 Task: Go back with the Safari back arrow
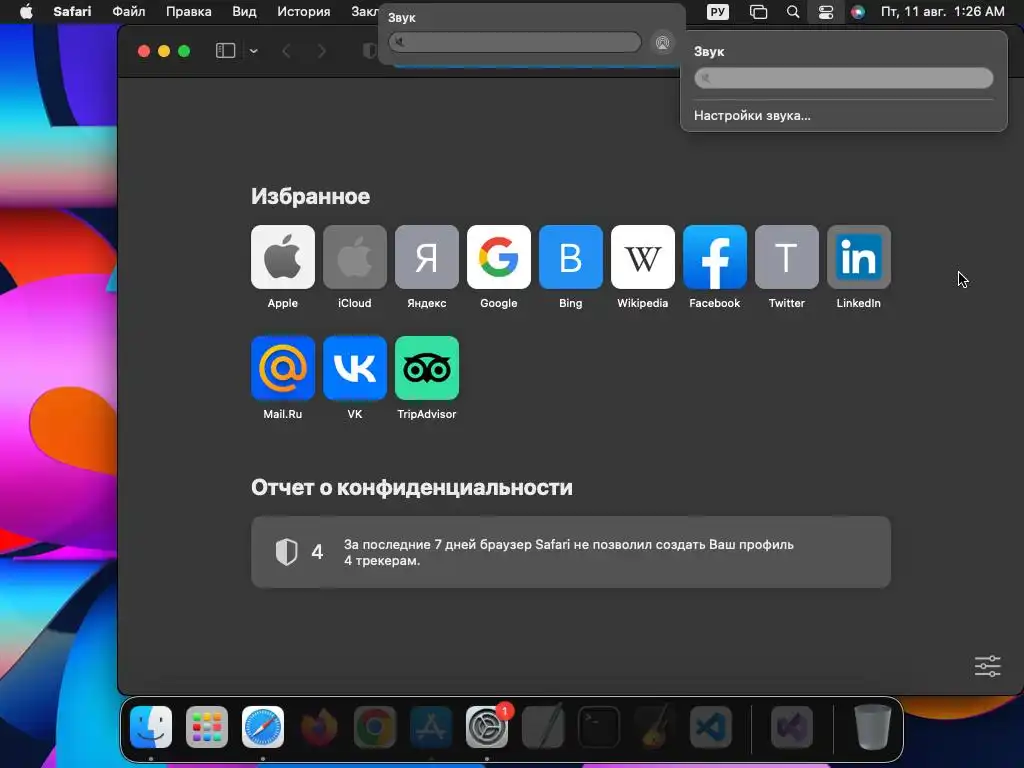(x=286, y=51)
